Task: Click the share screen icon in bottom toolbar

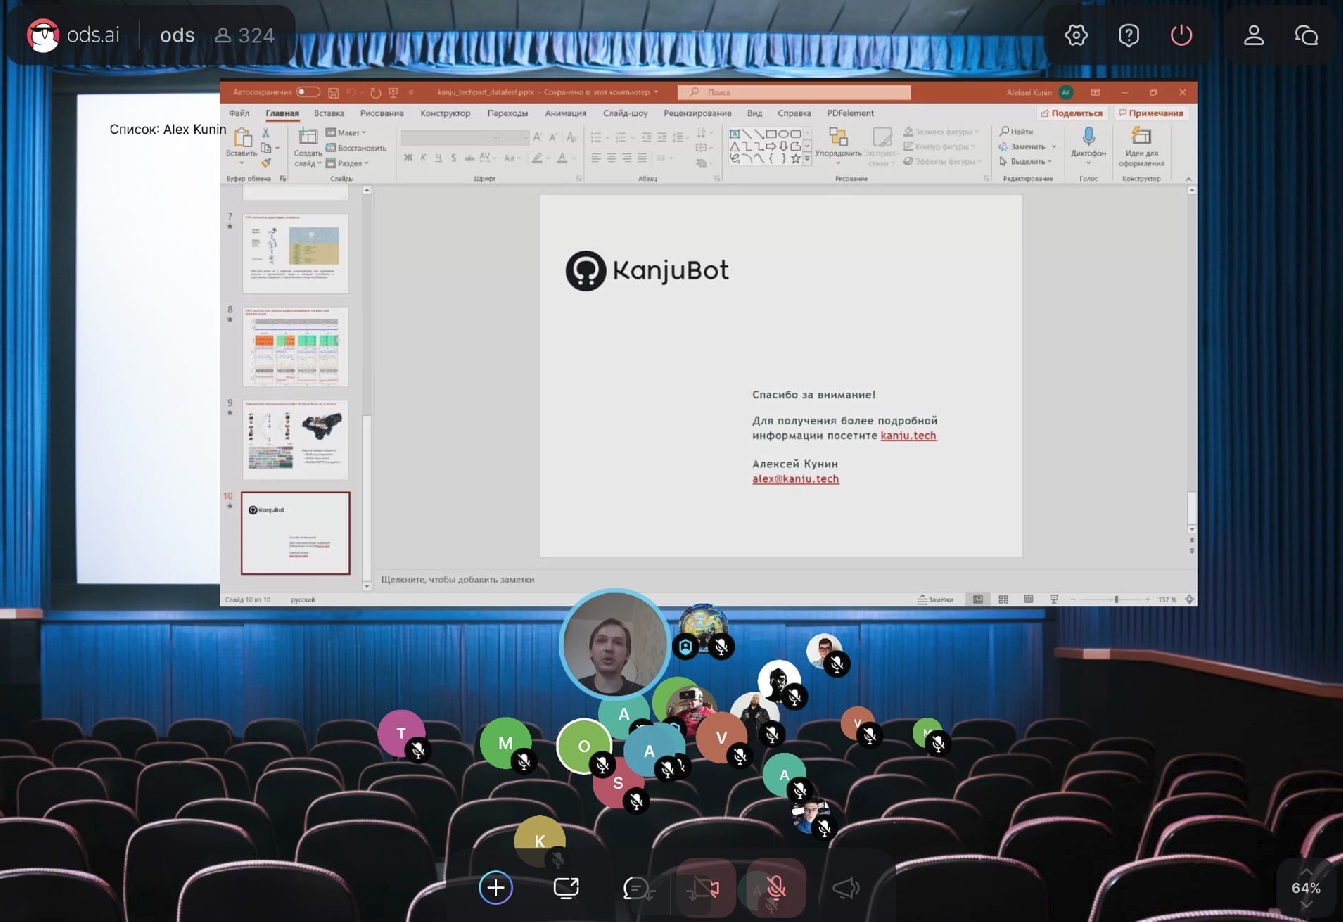Action: pyautogui.click(x=566, y=887)
